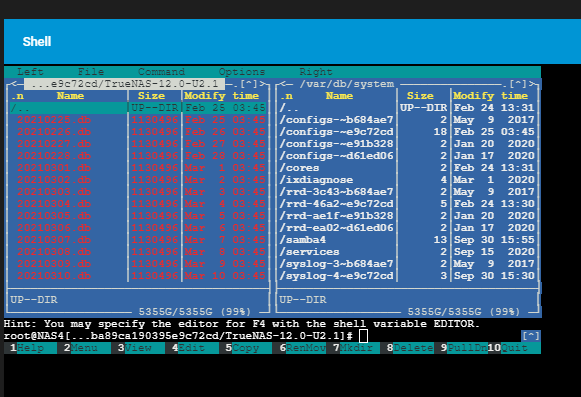Click right panel back arrow
Screen dimensions: 581x397
[x=283, y=84]
